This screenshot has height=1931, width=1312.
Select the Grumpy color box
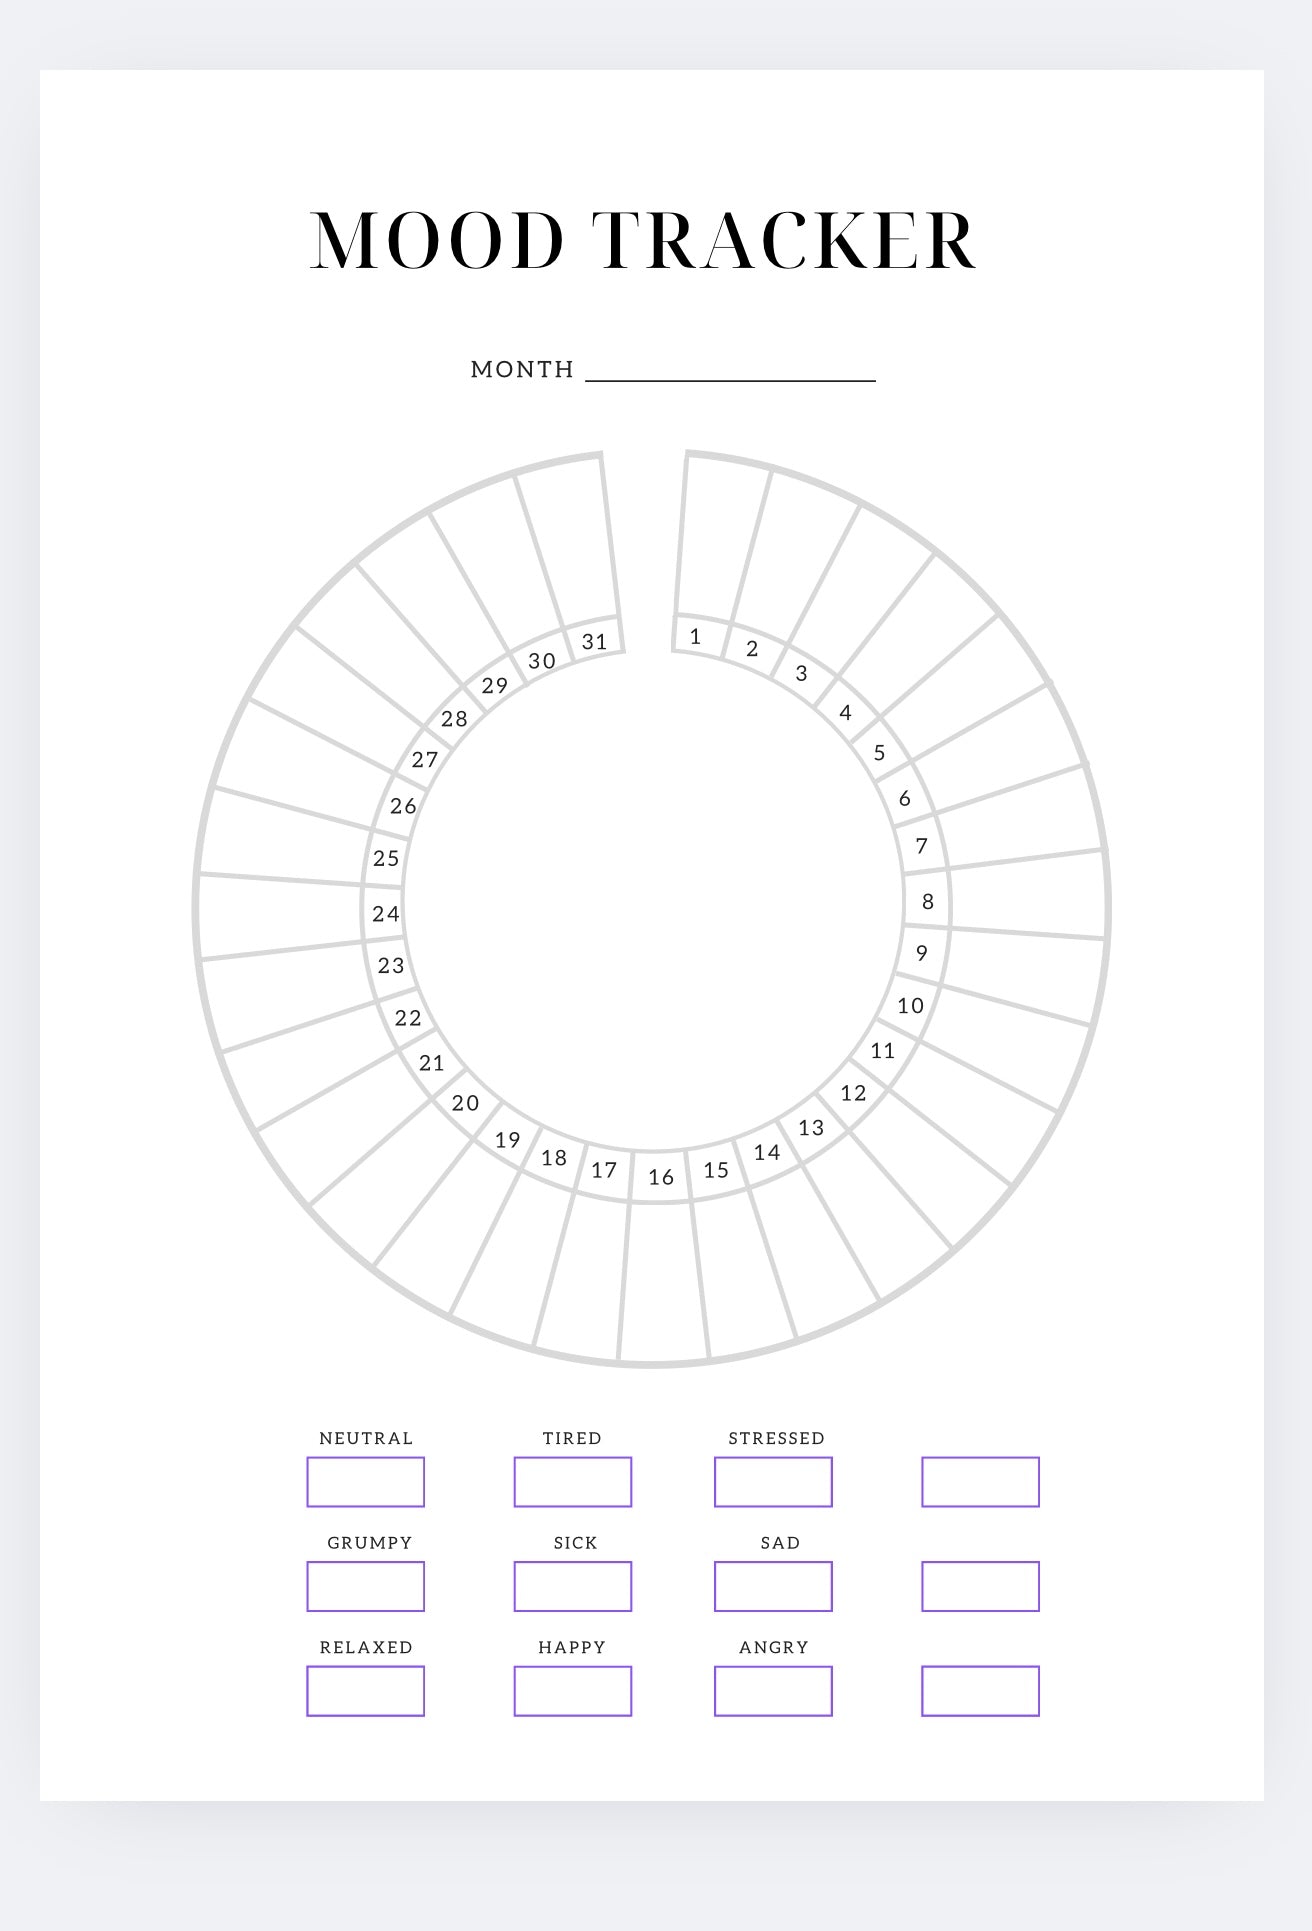tap(366, 1586)
